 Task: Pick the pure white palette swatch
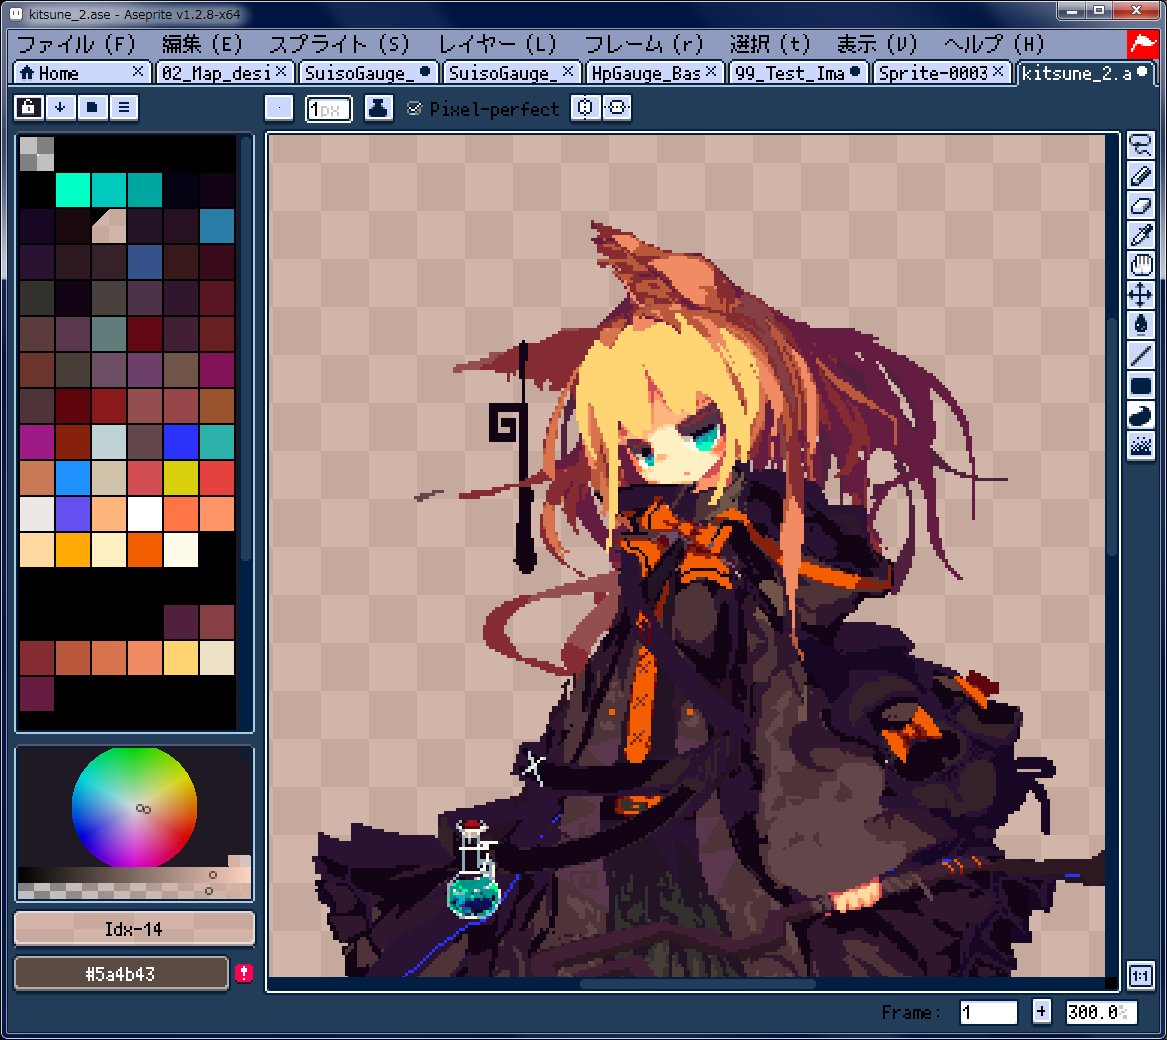click(x=144, y=514)
